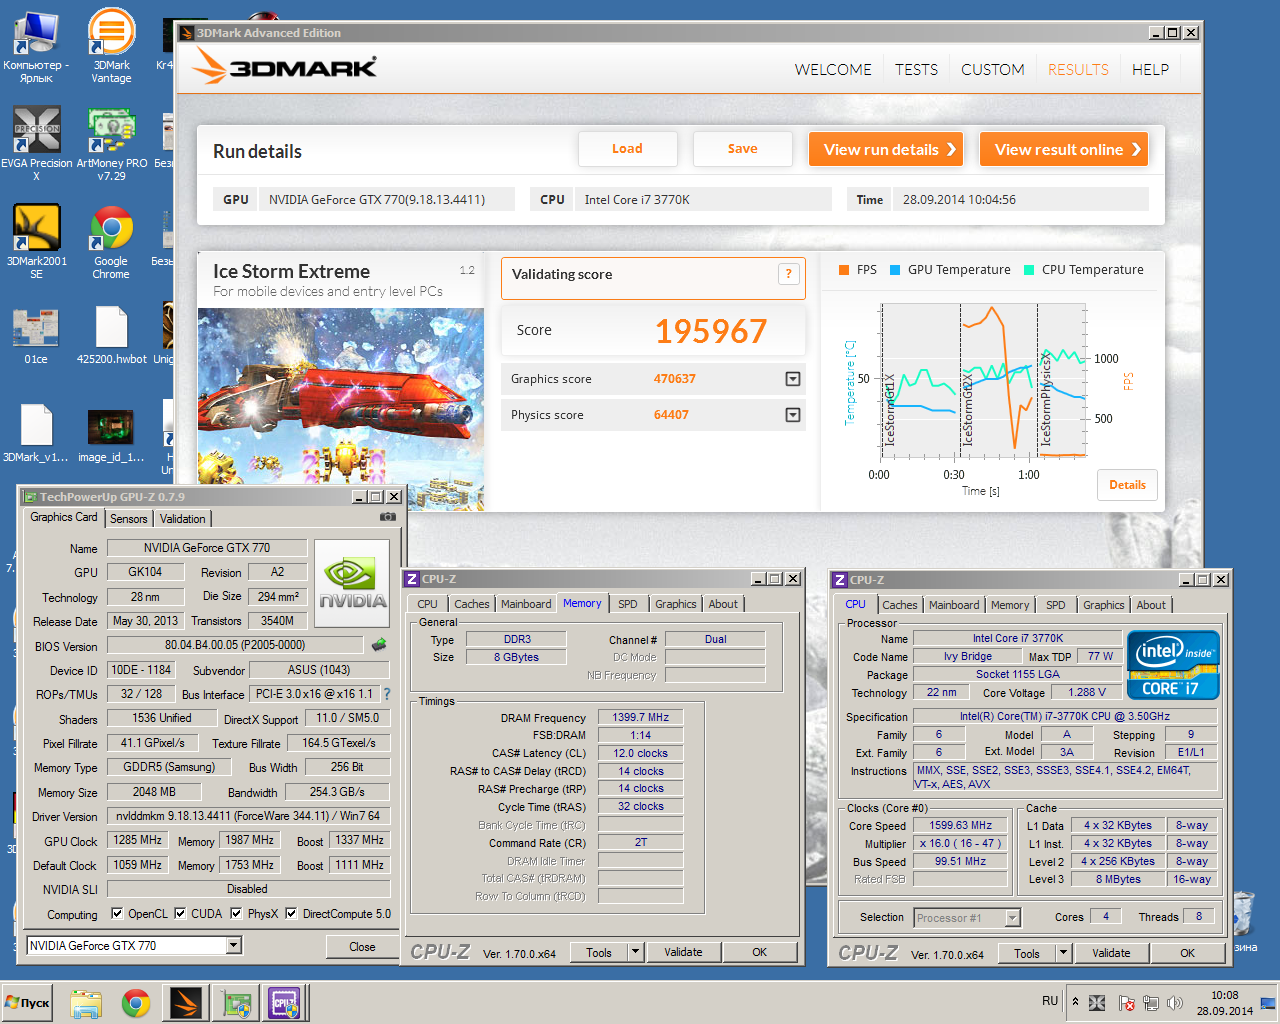
Task: Open HELP in 3DMark
Action: (x=1150, y=69)
